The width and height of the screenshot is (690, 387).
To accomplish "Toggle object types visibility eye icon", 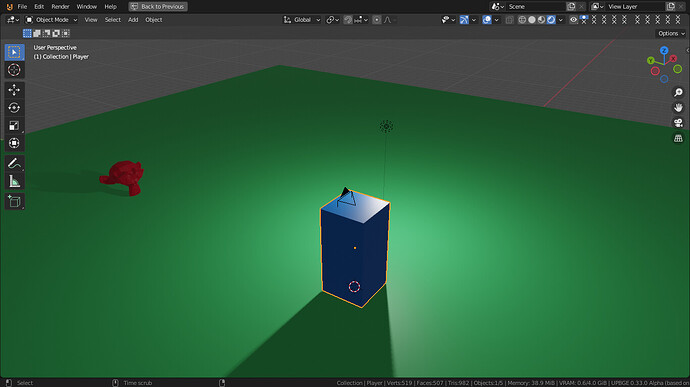I will (573, 20).
